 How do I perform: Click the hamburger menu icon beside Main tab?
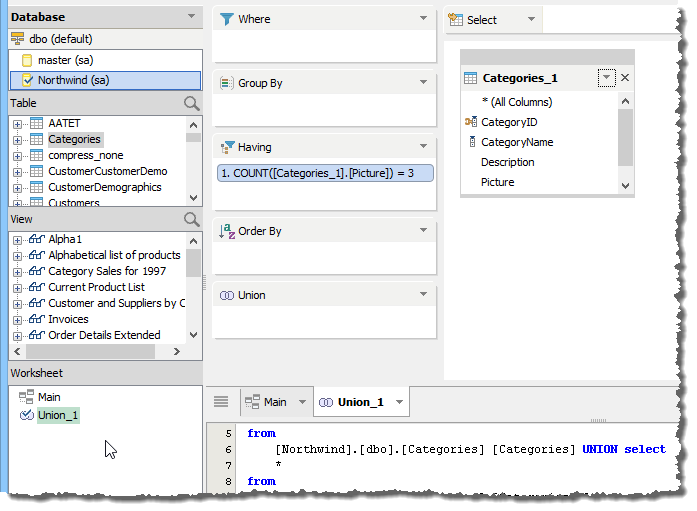pyautogui.click(x=221, y=402)
